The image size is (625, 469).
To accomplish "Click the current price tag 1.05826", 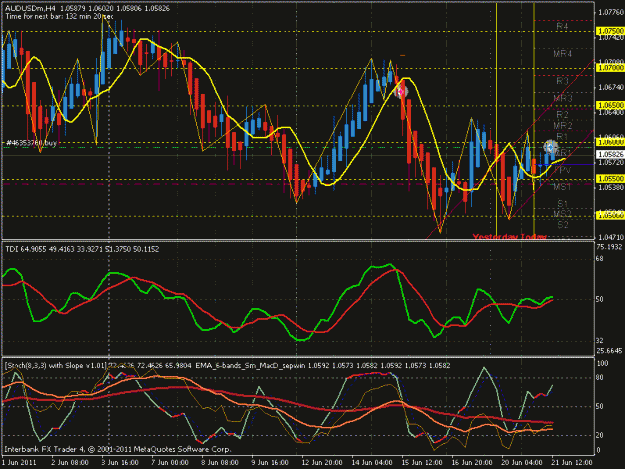I will 610,154.
